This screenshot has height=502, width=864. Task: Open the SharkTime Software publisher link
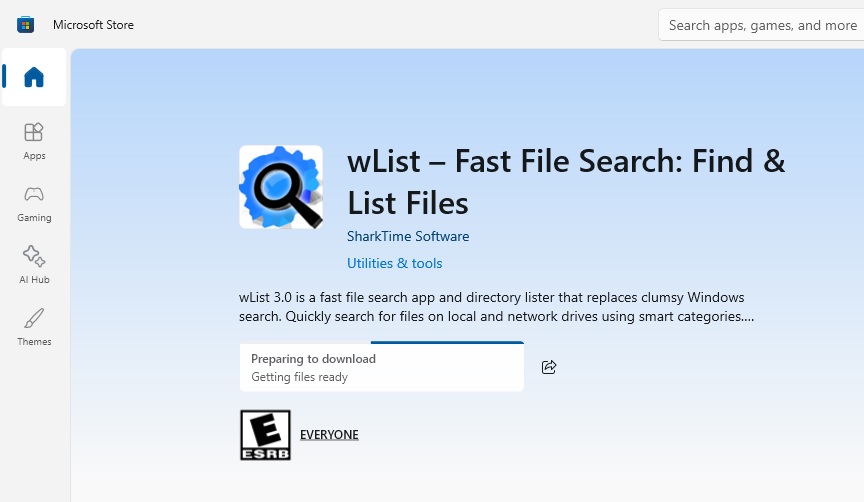(x=407, y=236)
